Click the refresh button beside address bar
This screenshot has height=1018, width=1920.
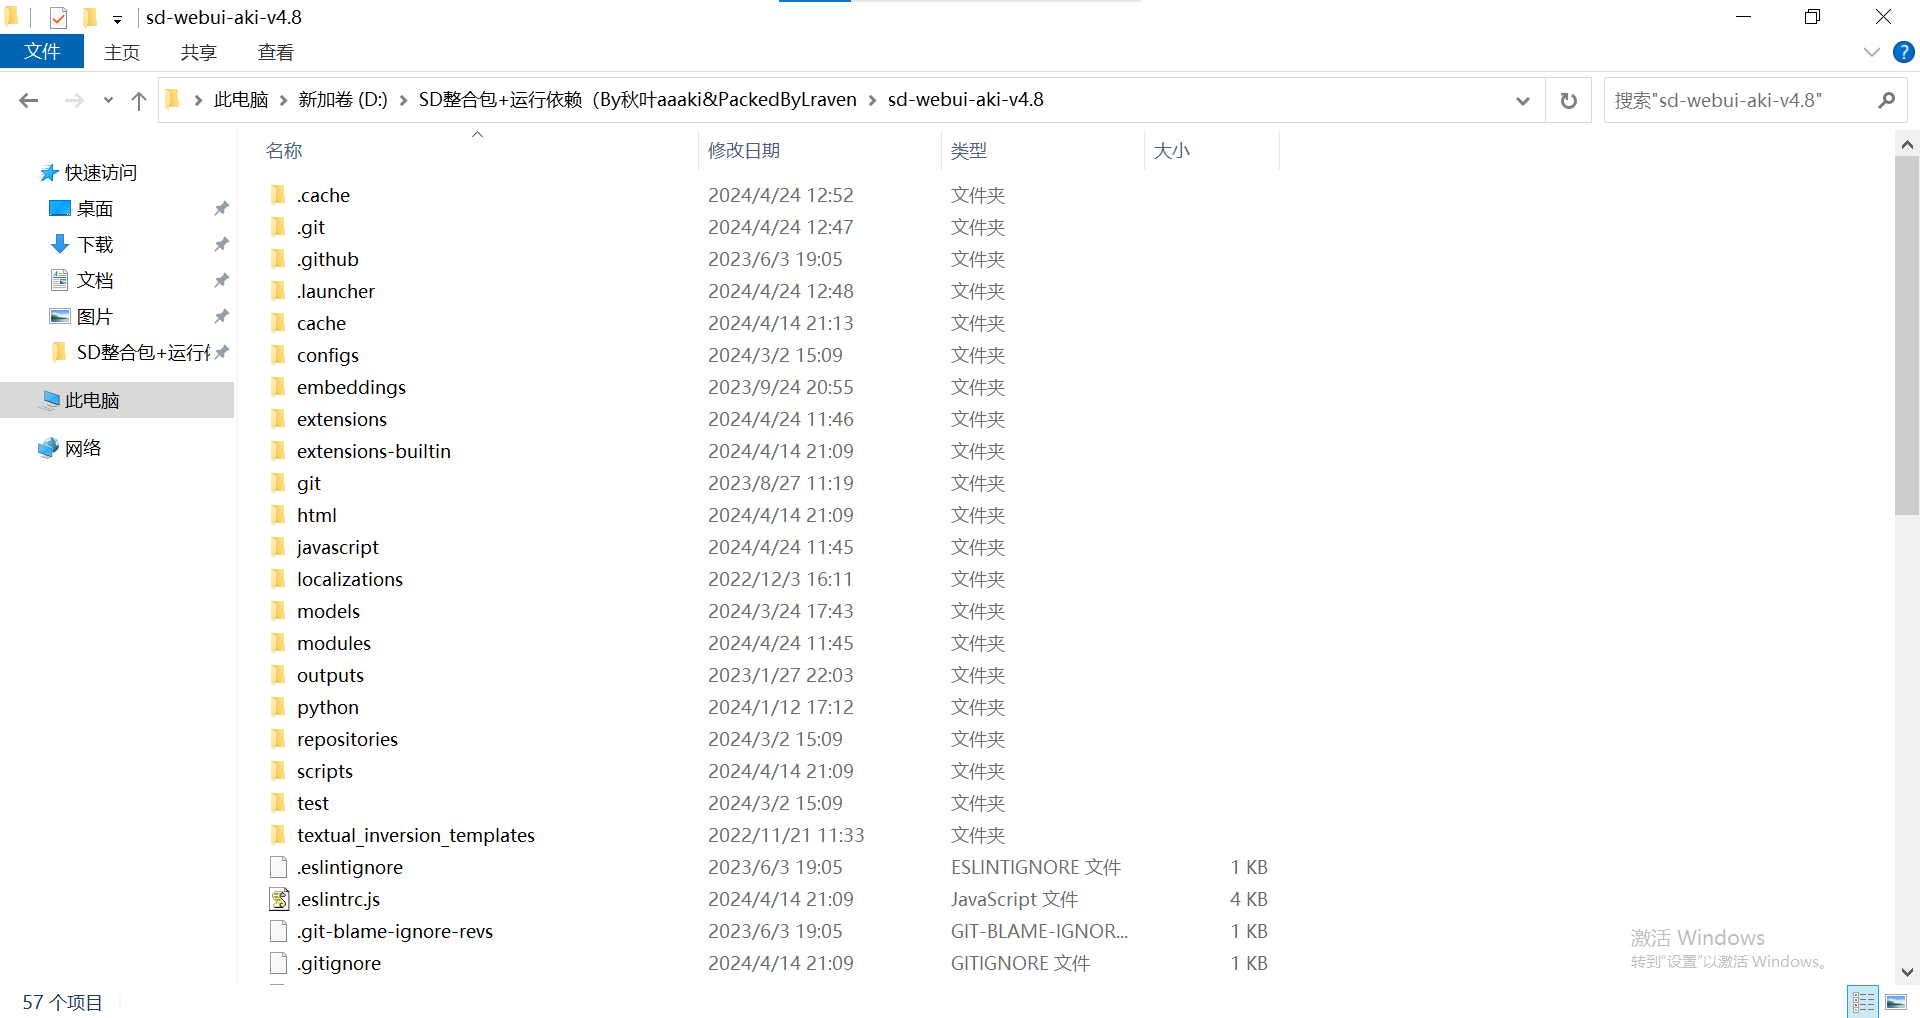point(1568,100)
